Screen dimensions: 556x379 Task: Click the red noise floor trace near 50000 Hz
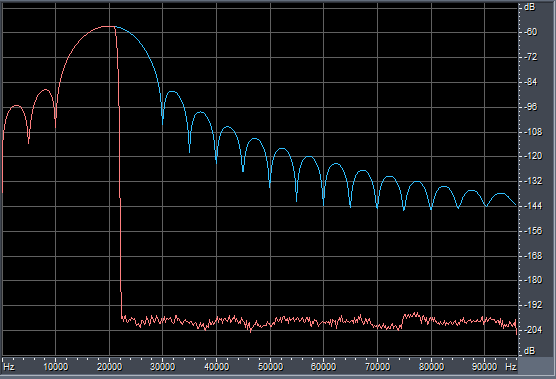click(270, 324)
